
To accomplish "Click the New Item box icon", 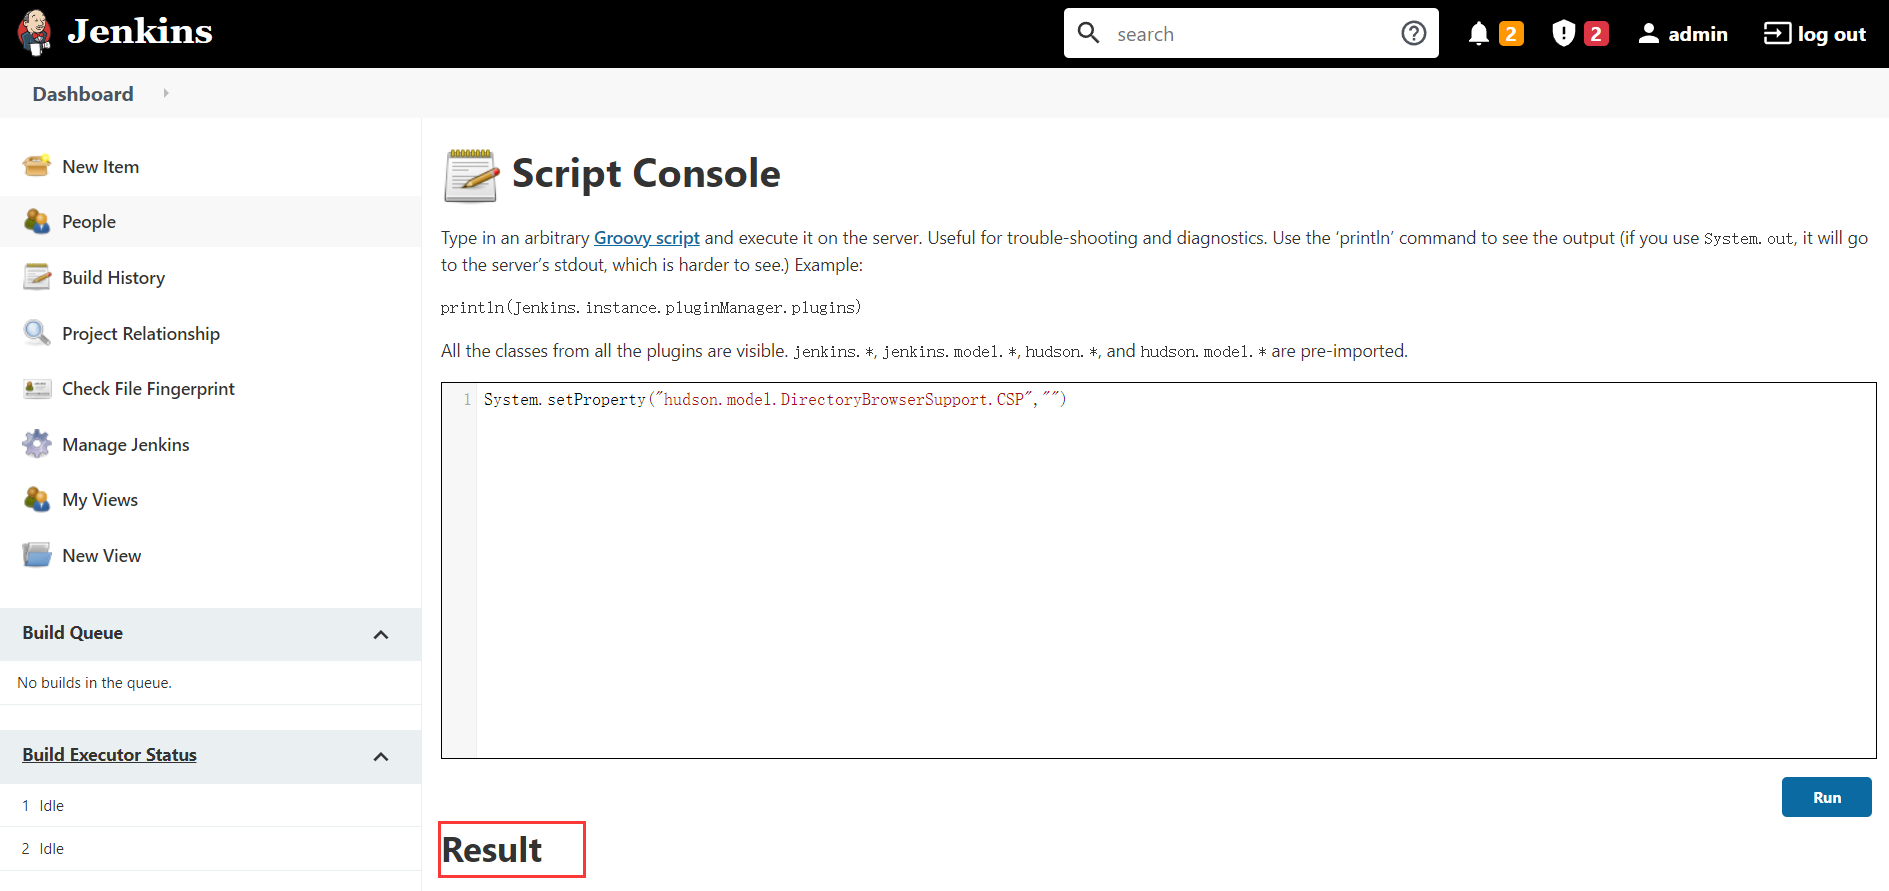I will click(x=37, y=166).
